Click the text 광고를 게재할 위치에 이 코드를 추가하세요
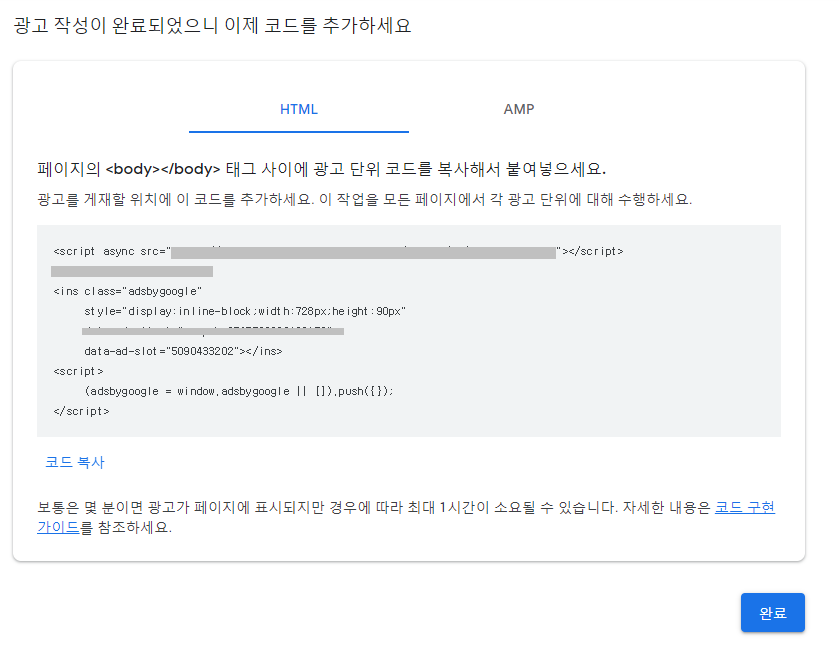This screenshot has height=668, width=839. point(176,200)
